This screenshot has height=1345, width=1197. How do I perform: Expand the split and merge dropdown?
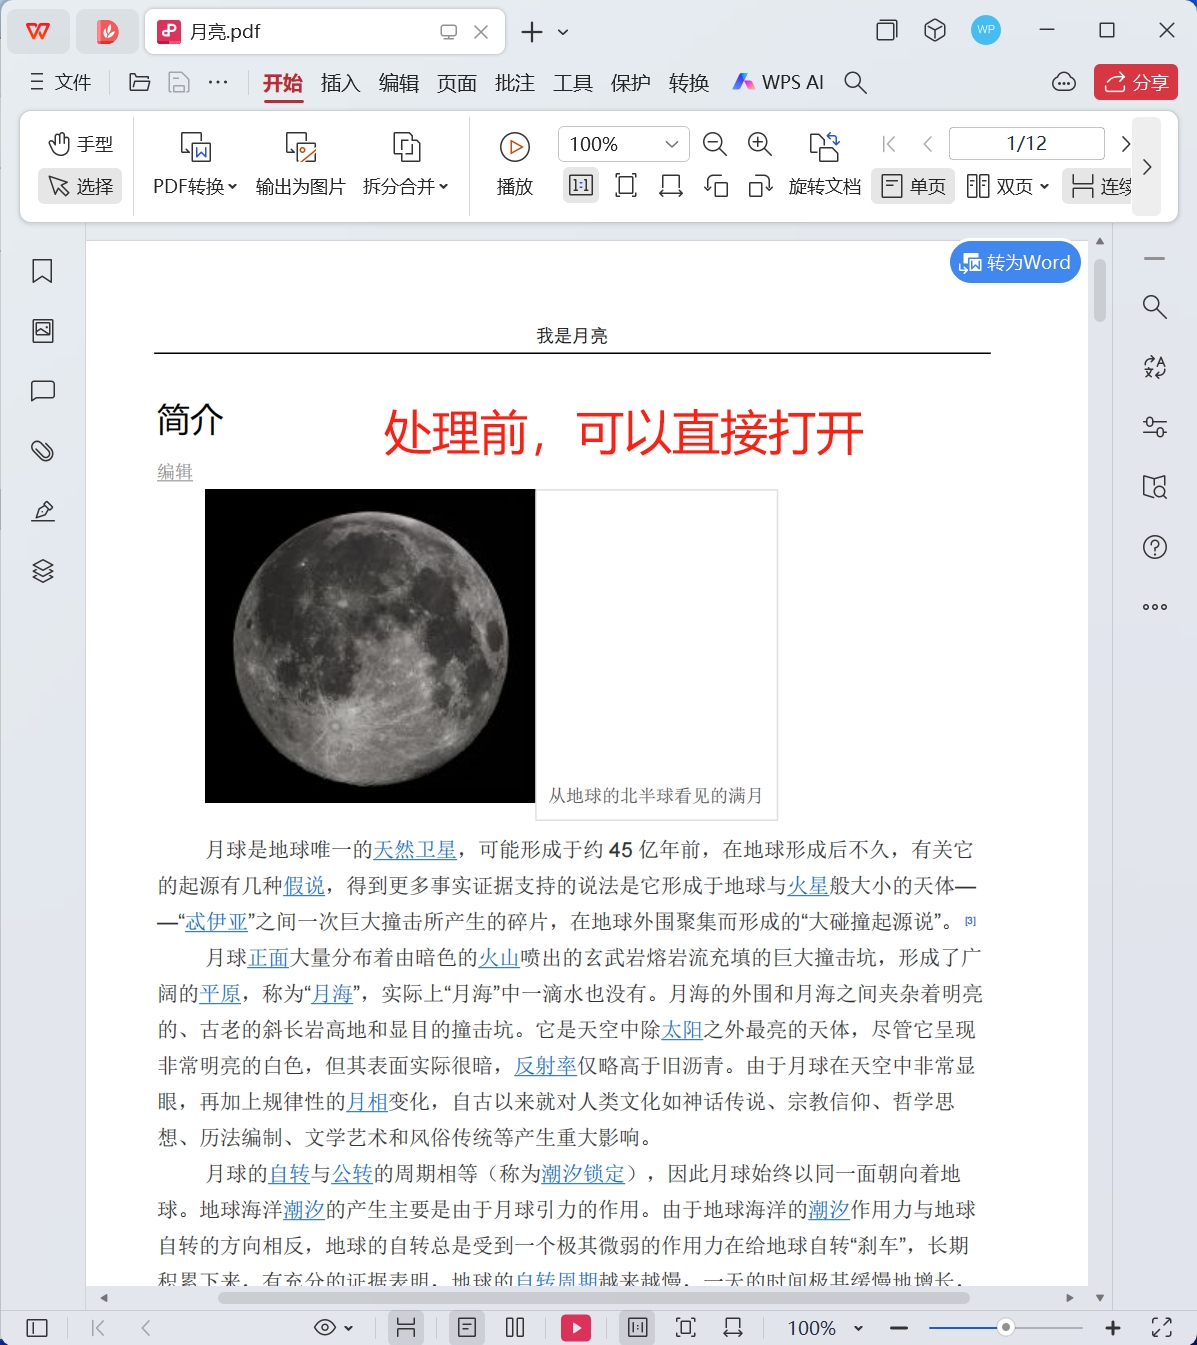click(405, 186)
